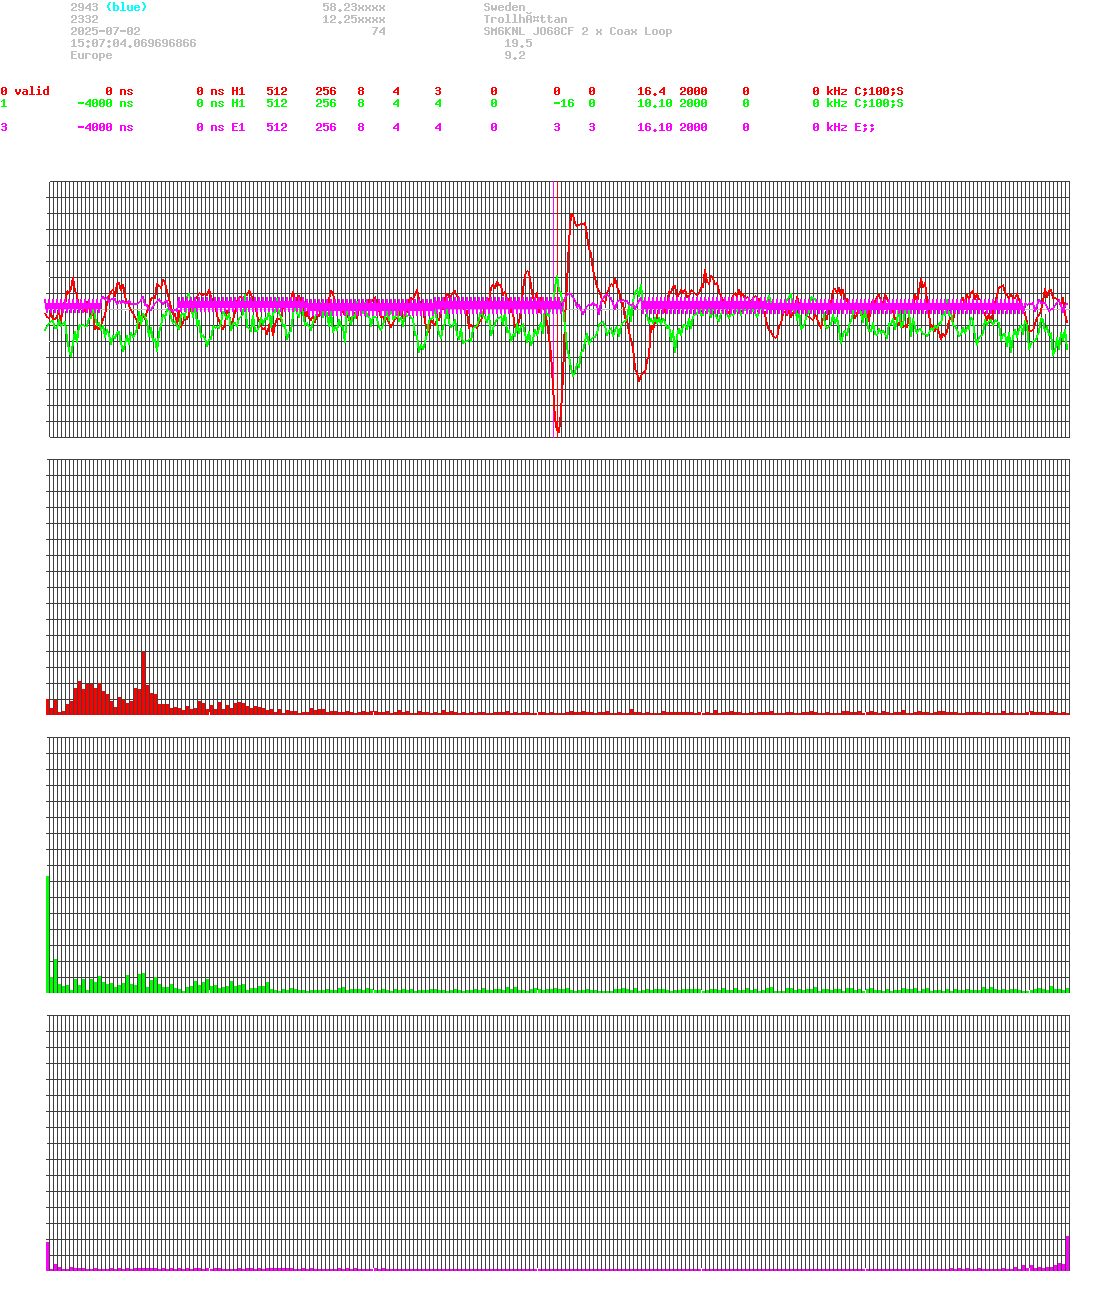The height and width of the screenshot is (1293, 1095).
Task: Click the green row's "10.10" value
Action: tap(655, 103)
